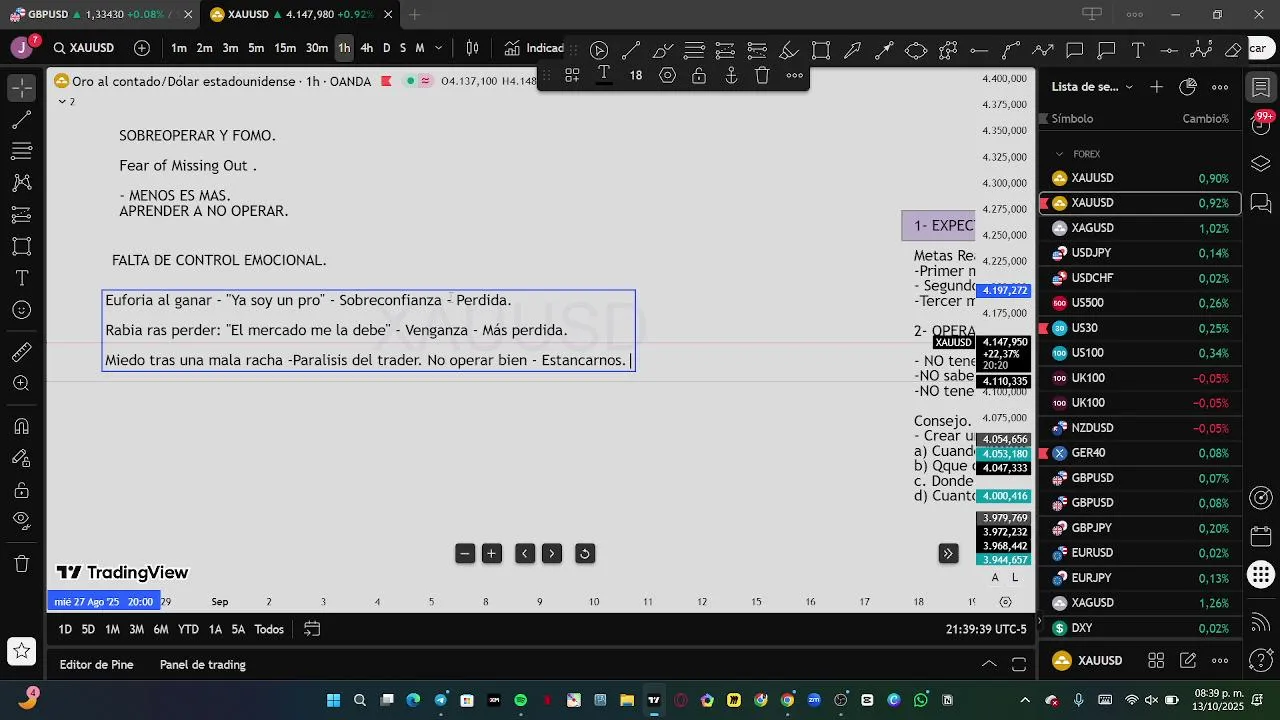Switch to the 5m timeframe
Image resolution: width=1280 pixels, height=720 pixels.
[x=256, y=48]
